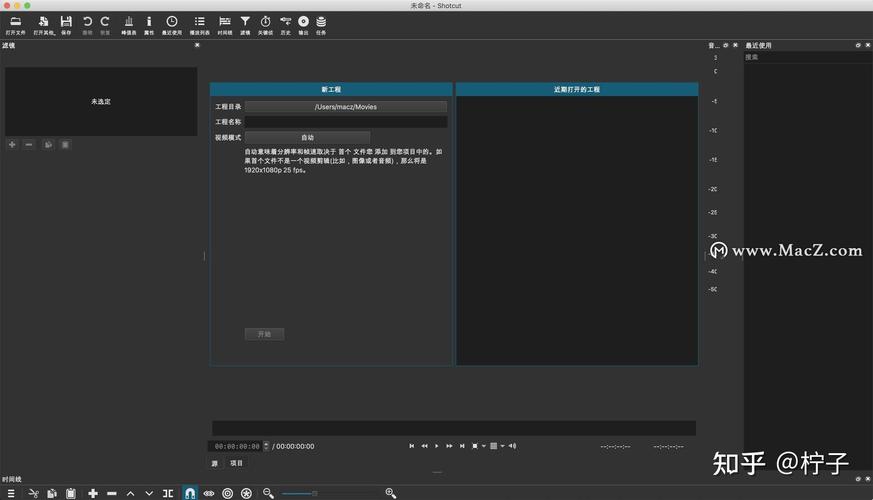Click the timeline Append plus icon
This screenshot has height=500, width=873.
point(93,493)
